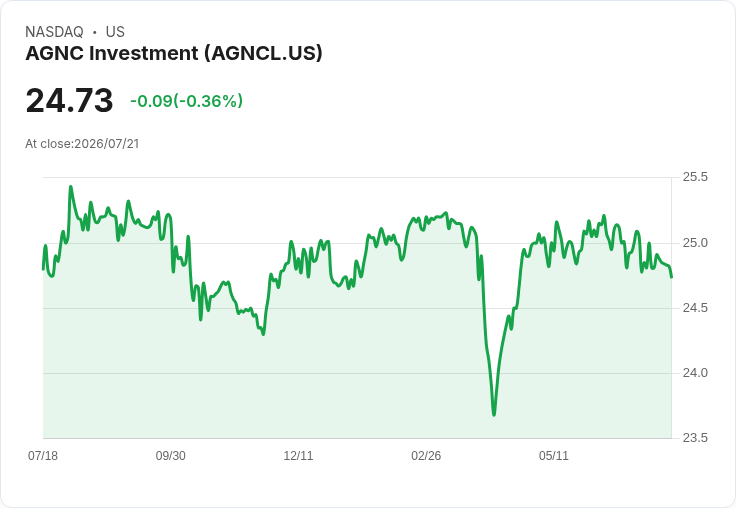Click the 25.5 price axis label
Viewport: 736px width, 508px height.
(x=695, y=177)
